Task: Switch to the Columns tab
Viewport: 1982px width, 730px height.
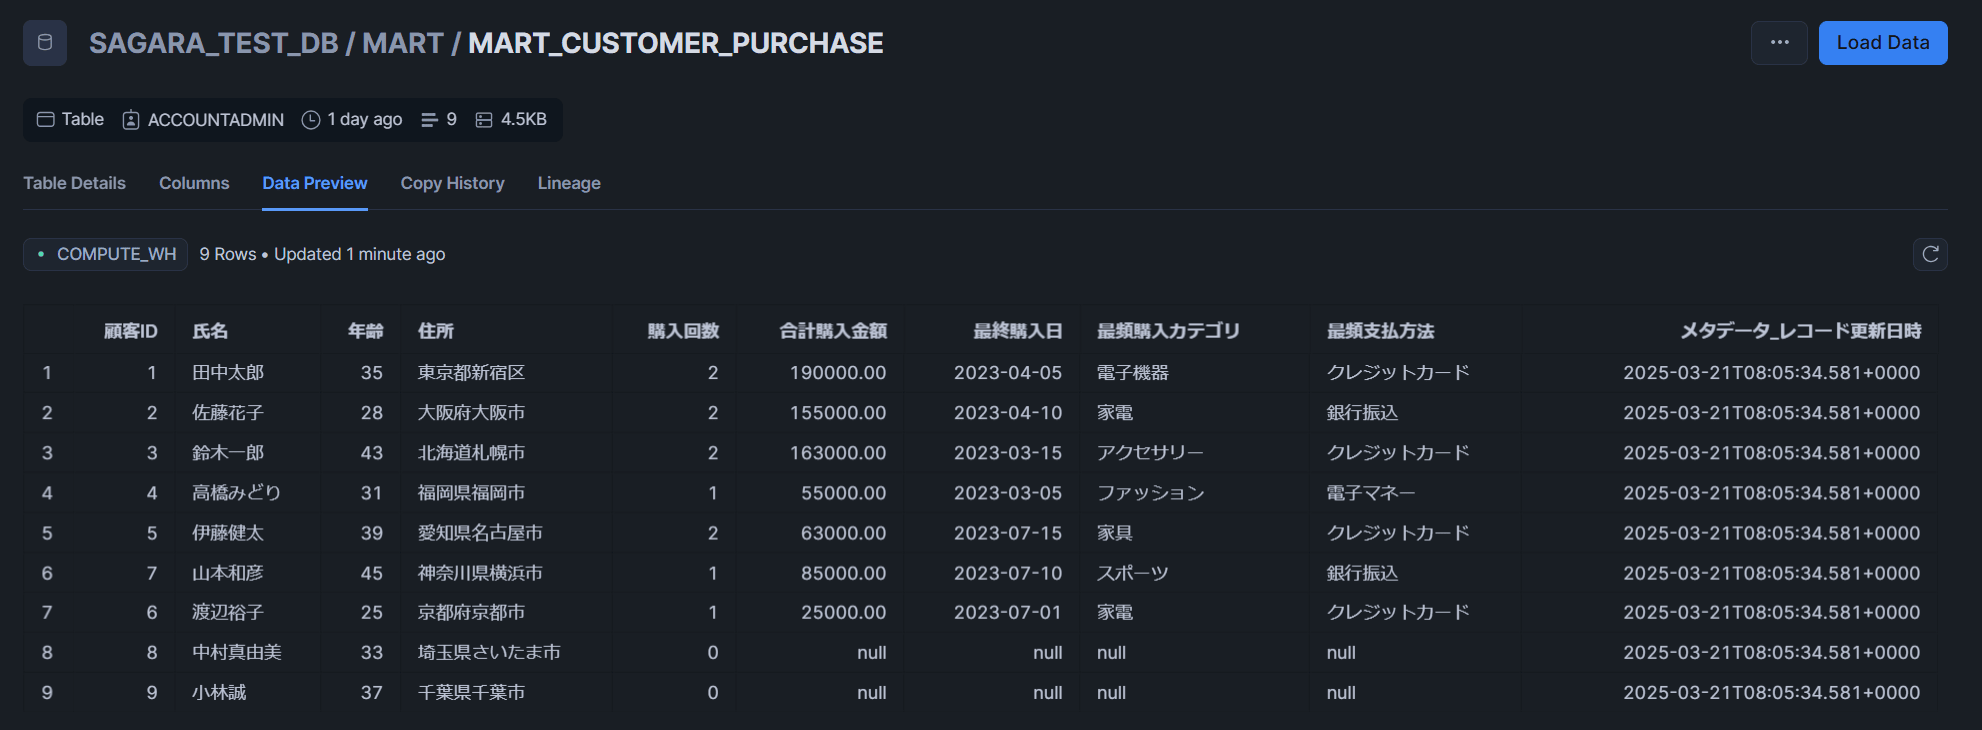Action: tap(194, 183)
